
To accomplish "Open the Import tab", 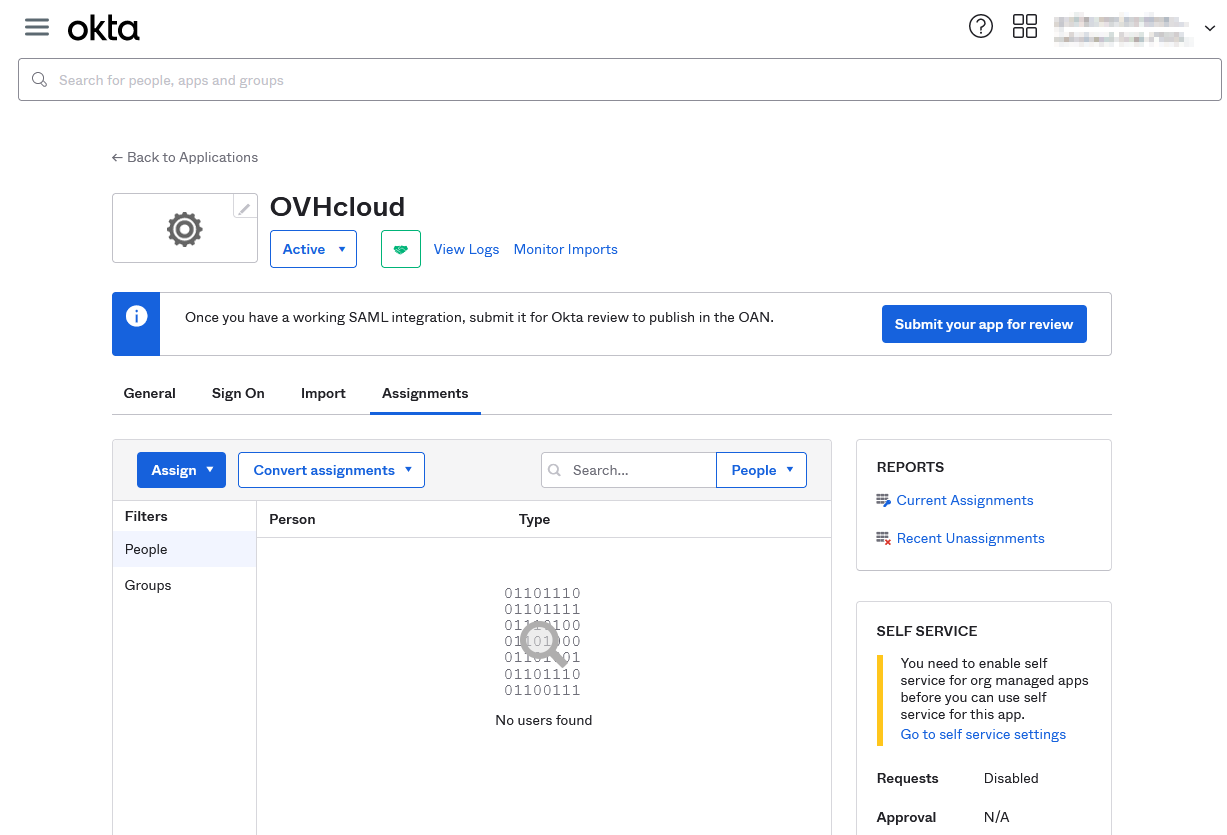I will point(323,393).
